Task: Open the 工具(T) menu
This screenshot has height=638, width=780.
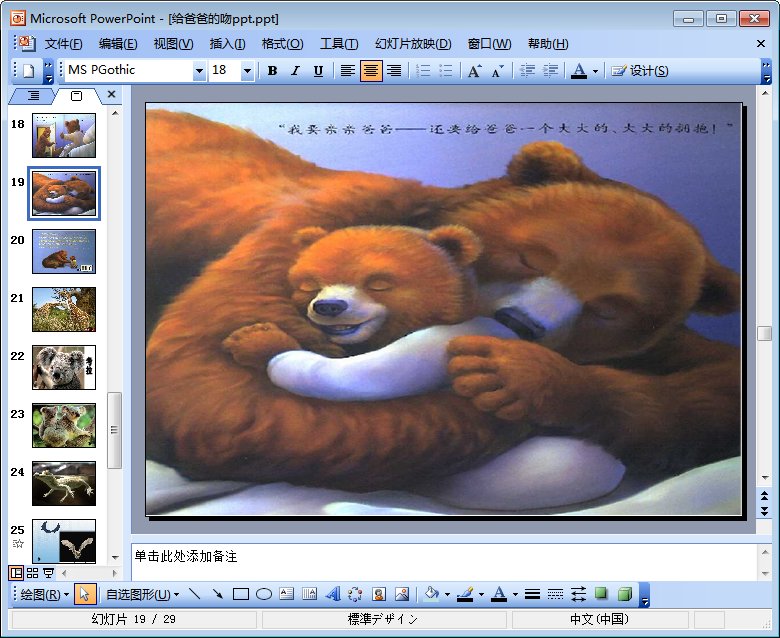Action: tap(339, 44)
